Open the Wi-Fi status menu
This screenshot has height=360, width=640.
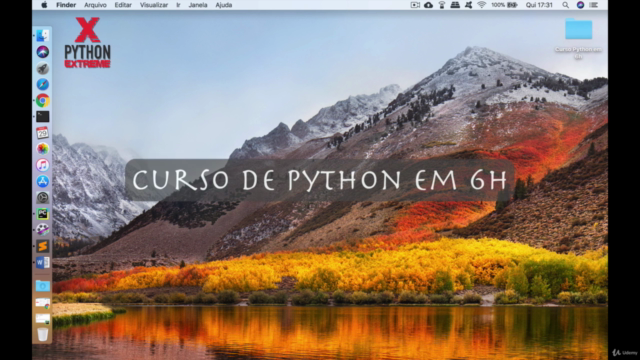(x=482, y=5)
